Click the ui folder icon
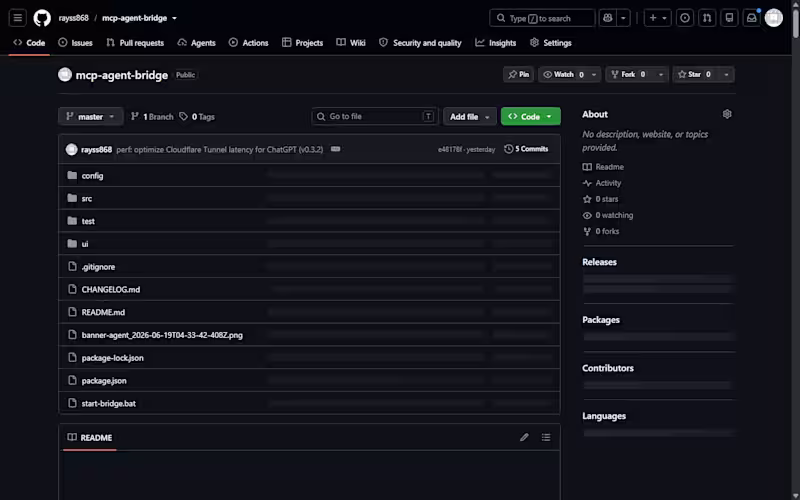The image size is (800, 500). (72, 243)
